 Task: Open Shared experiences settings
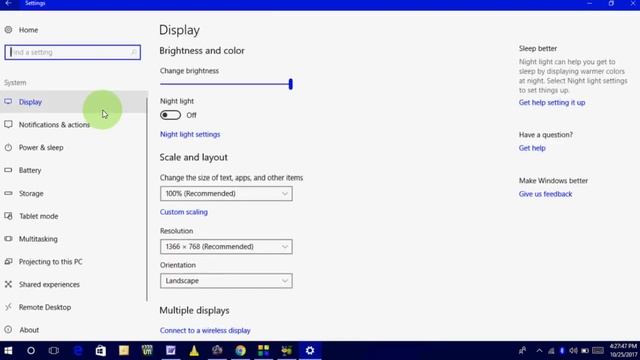pos(49,284)
